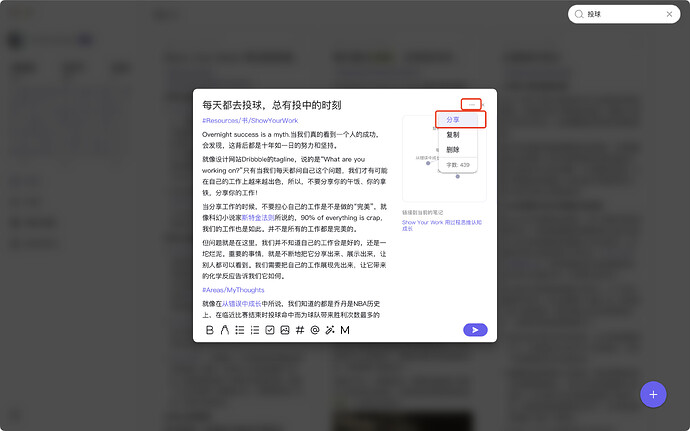The width and height of the screenshot is (690, 431).
Task: Click the @ mention icon
Action: click(315, 330)
